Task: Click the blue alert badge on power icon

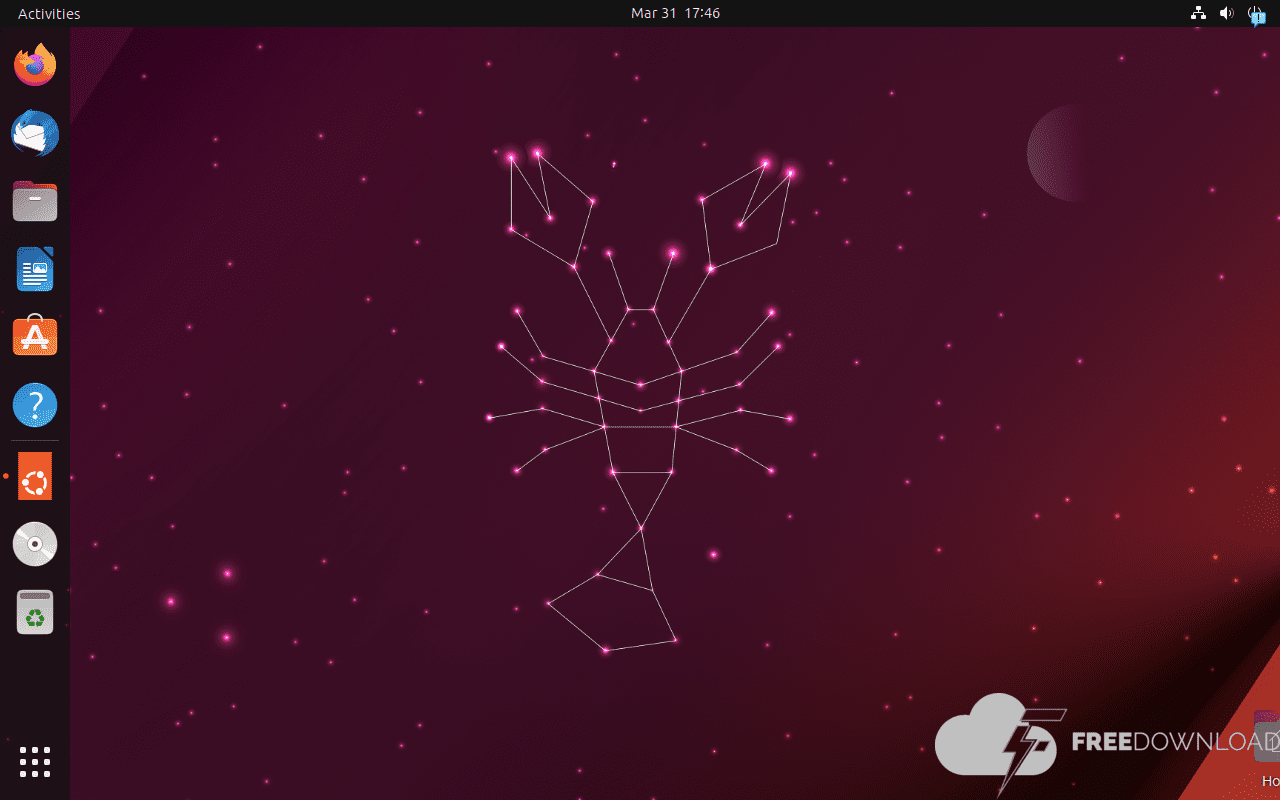Action: [x=1260, y=19]
